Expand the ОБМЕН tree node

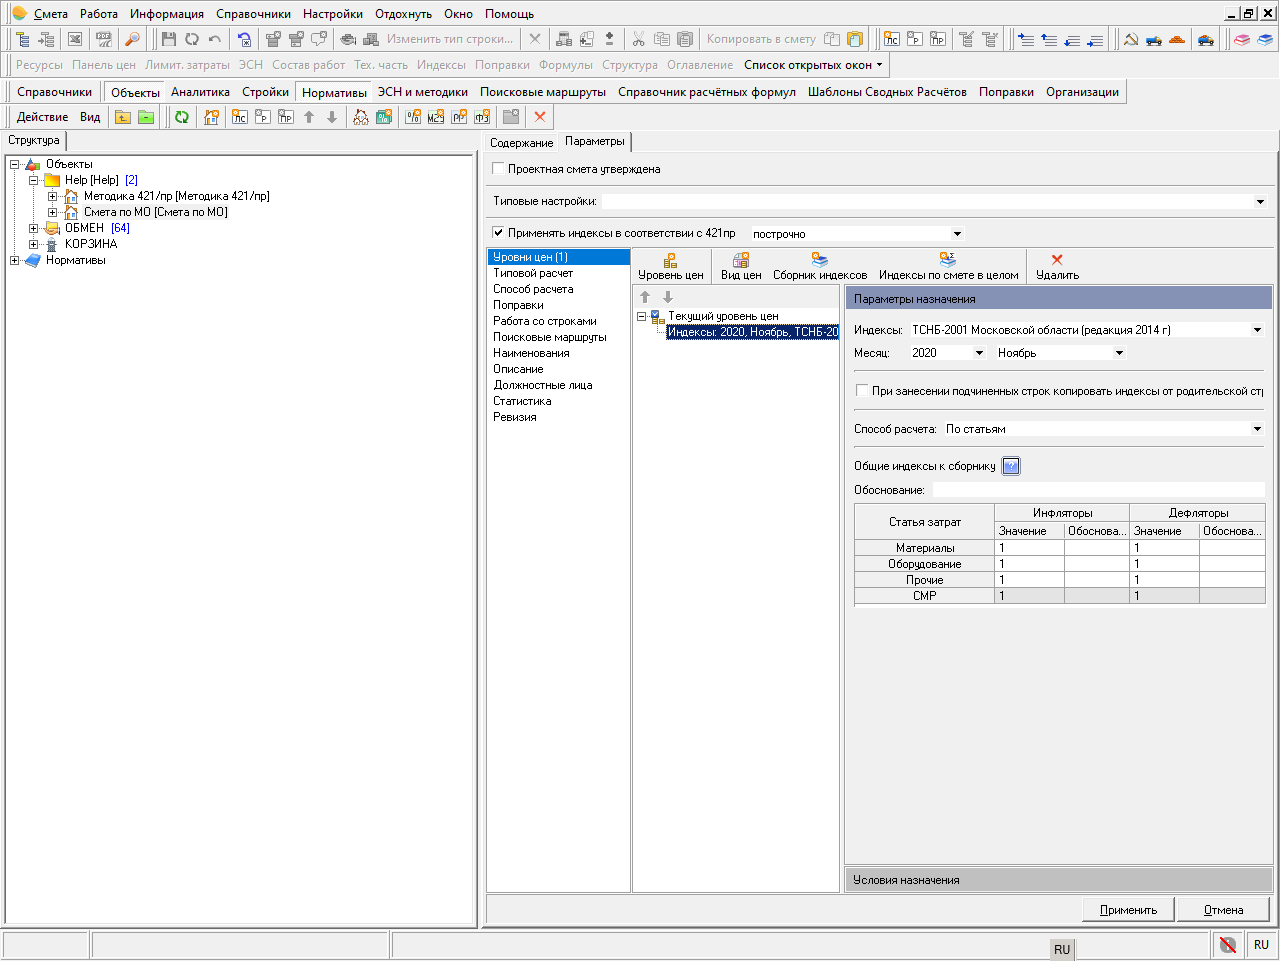[33, 228]
